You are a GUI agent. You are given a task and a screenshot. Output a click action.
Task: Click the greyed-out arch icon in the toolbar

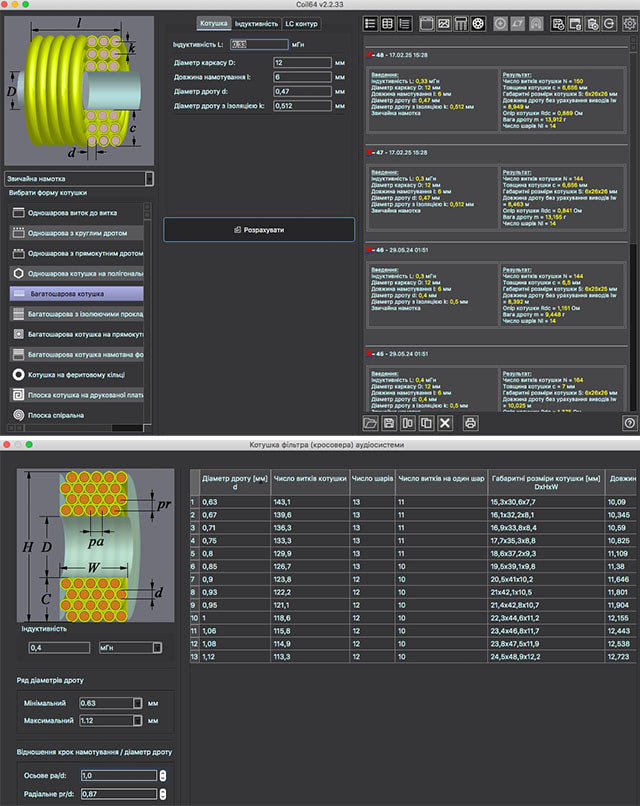point(536,24)
